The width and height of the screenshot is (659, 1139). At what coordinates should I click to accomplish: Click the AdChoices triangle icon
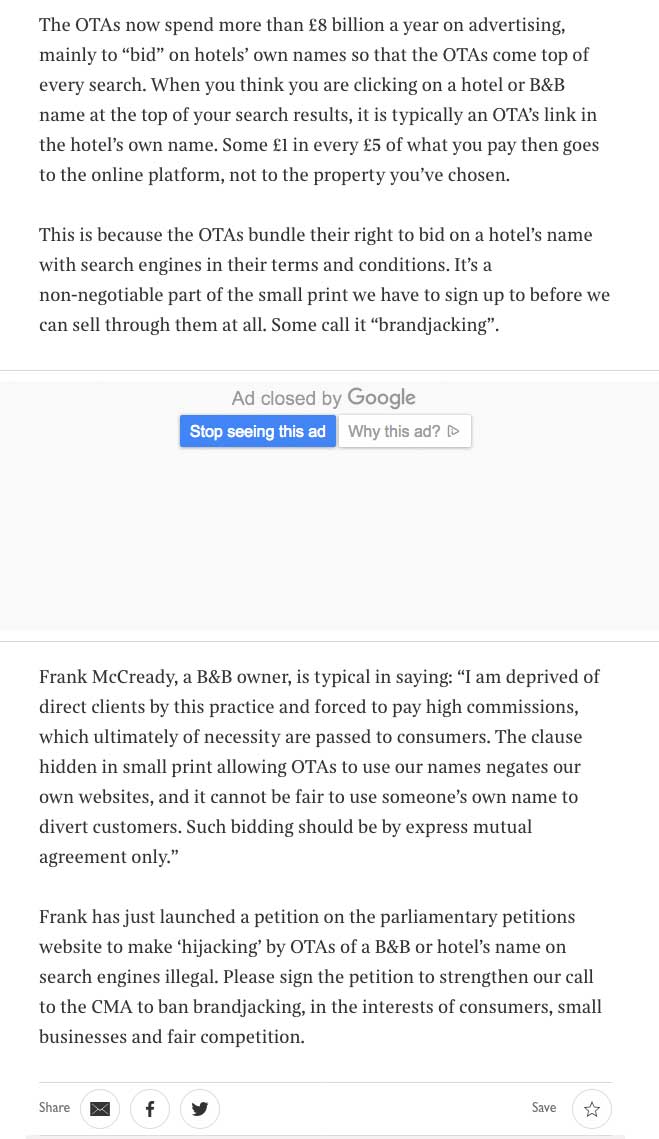tap(453, 431)
